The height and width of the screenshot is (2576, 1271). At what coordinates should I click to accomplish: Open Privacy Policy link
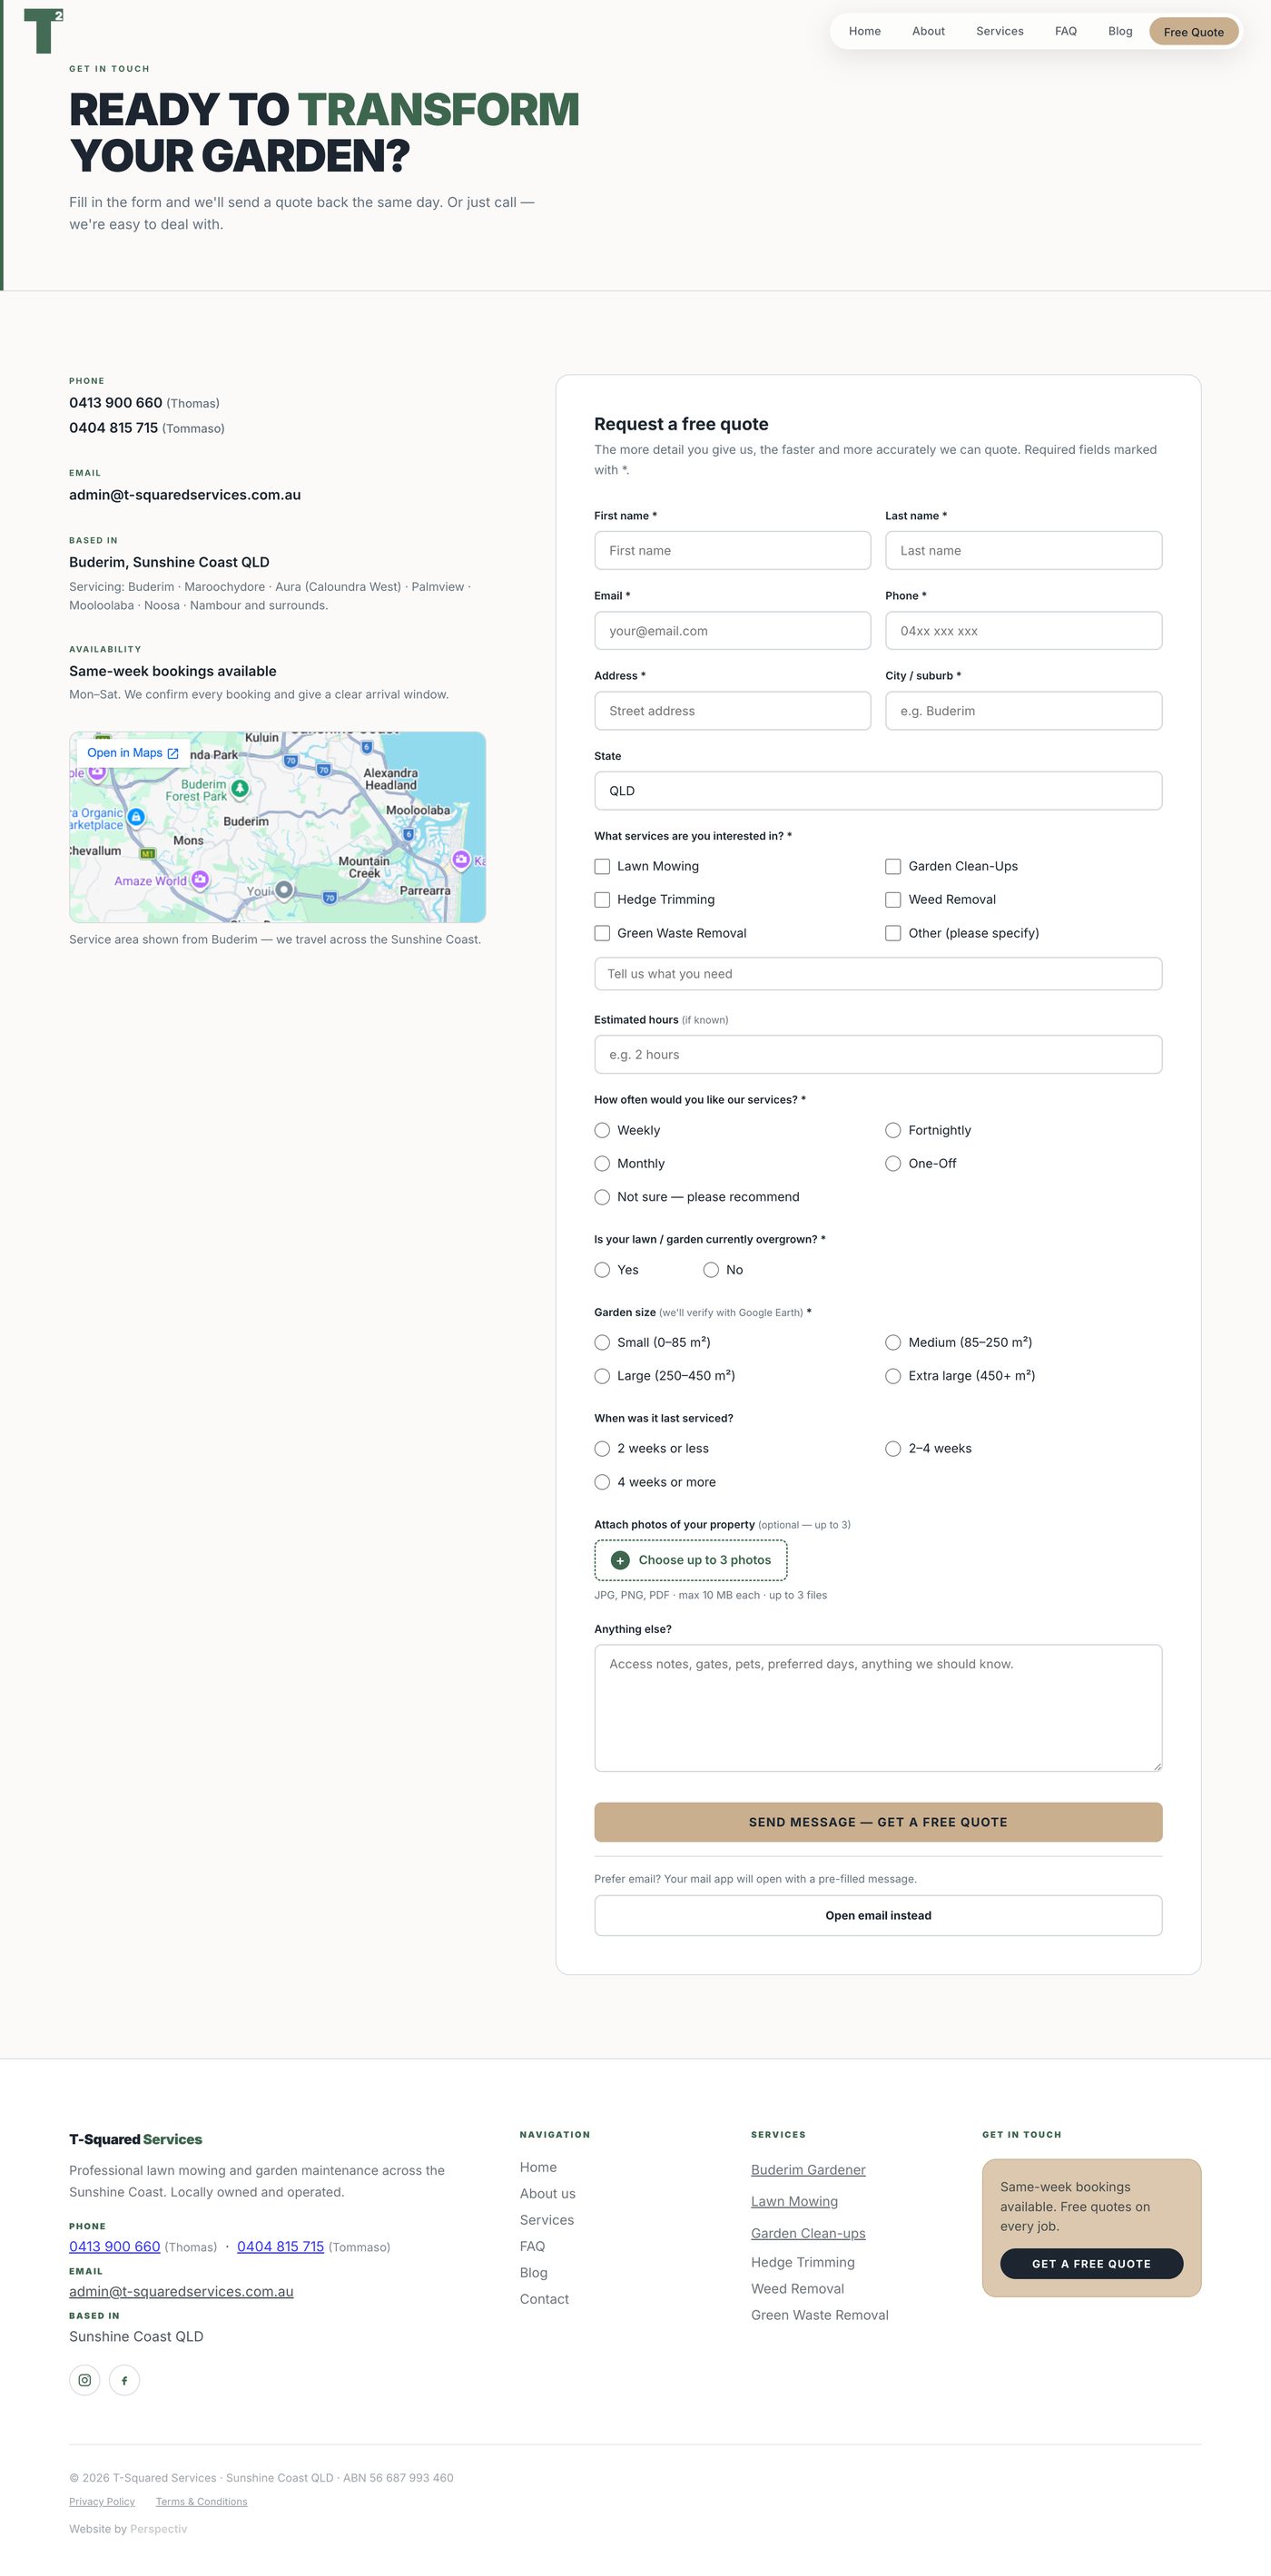click(x=102, y=2502)
